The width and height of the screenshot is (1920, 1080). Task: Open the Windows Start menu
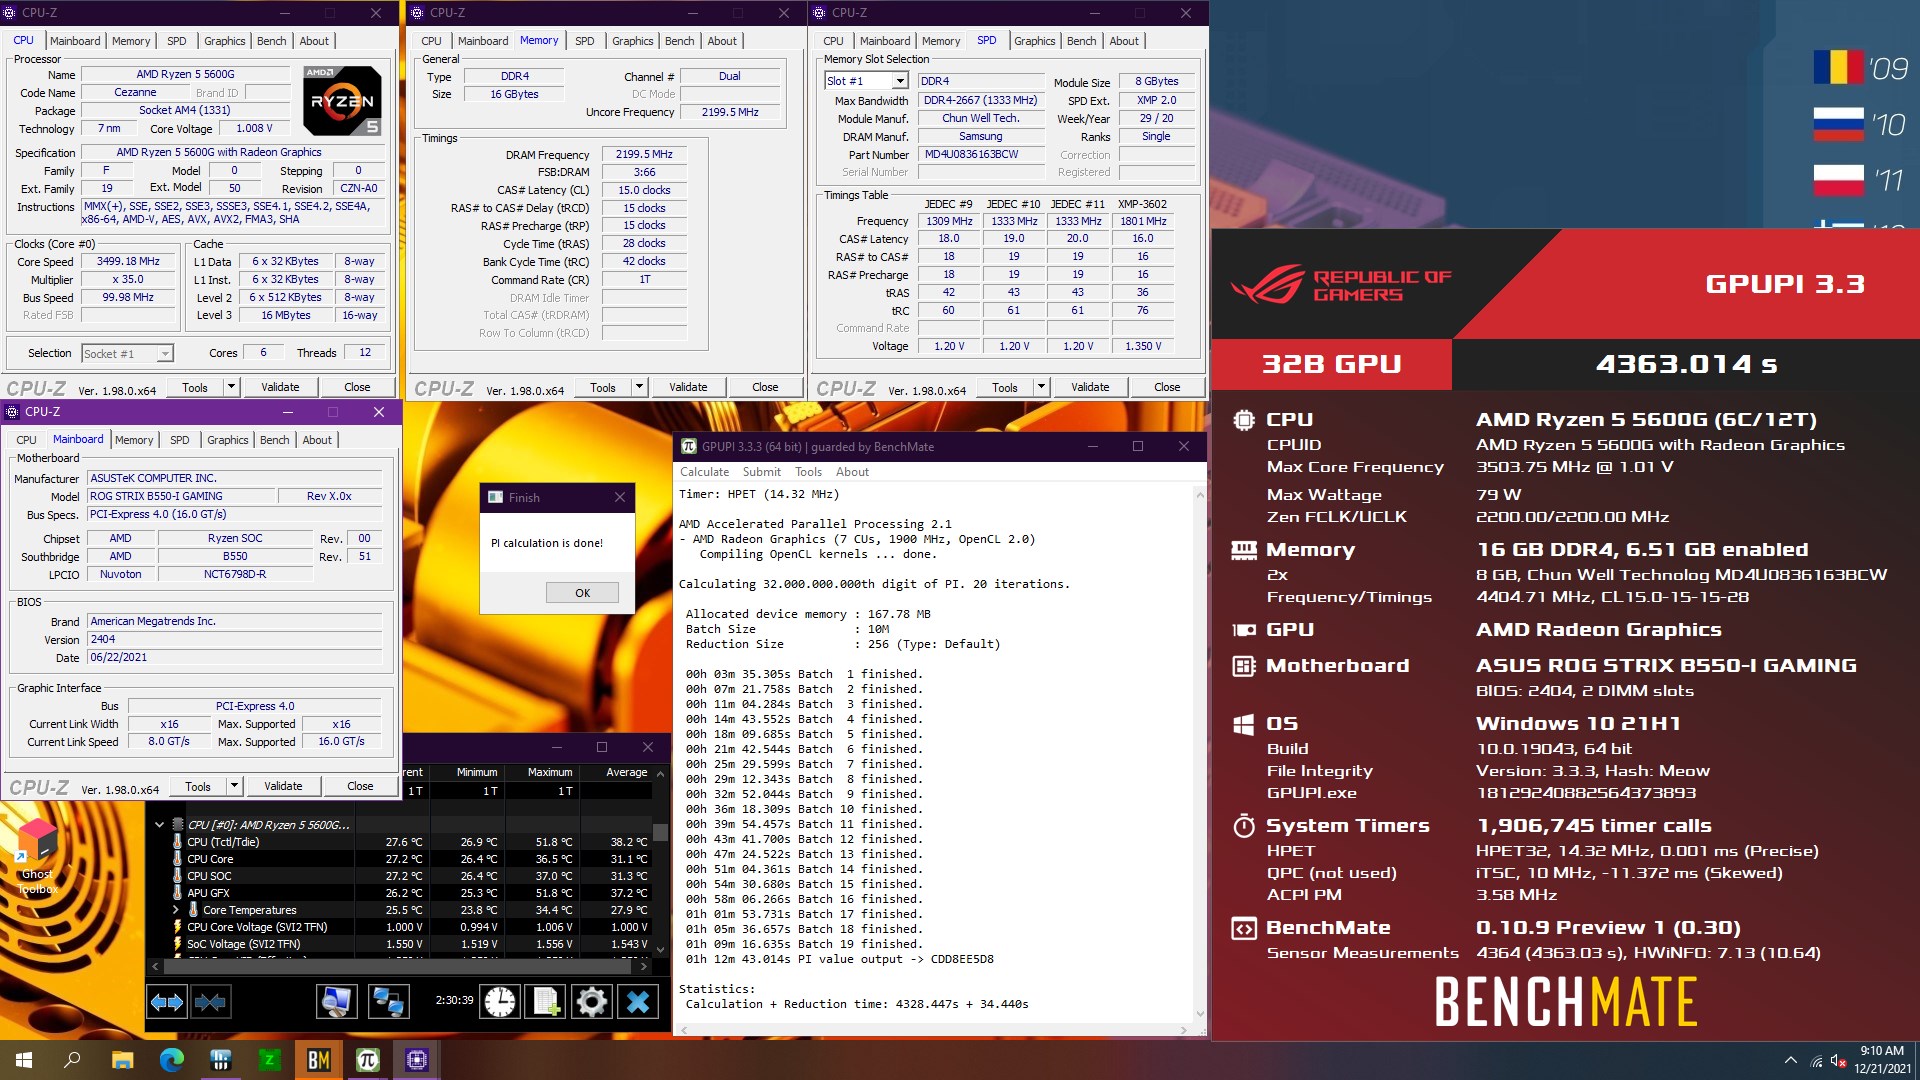pyautogui.click(x=24, y=1060)
